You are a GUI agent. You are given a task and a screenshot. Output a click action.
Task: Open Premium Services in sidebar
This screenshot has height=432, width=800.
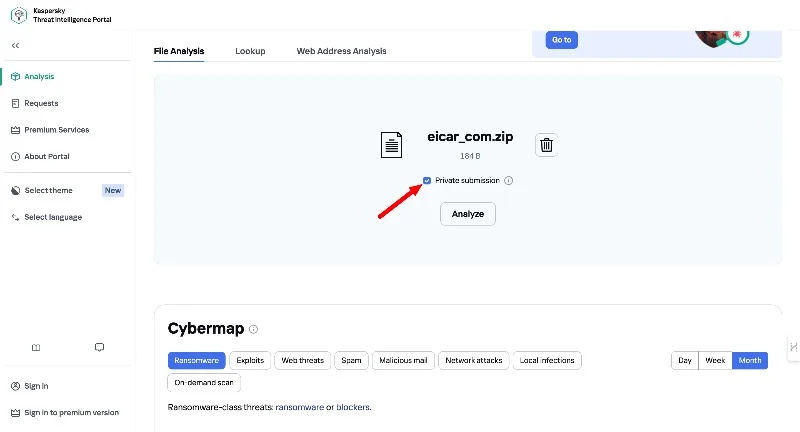(x=56, y=130)
